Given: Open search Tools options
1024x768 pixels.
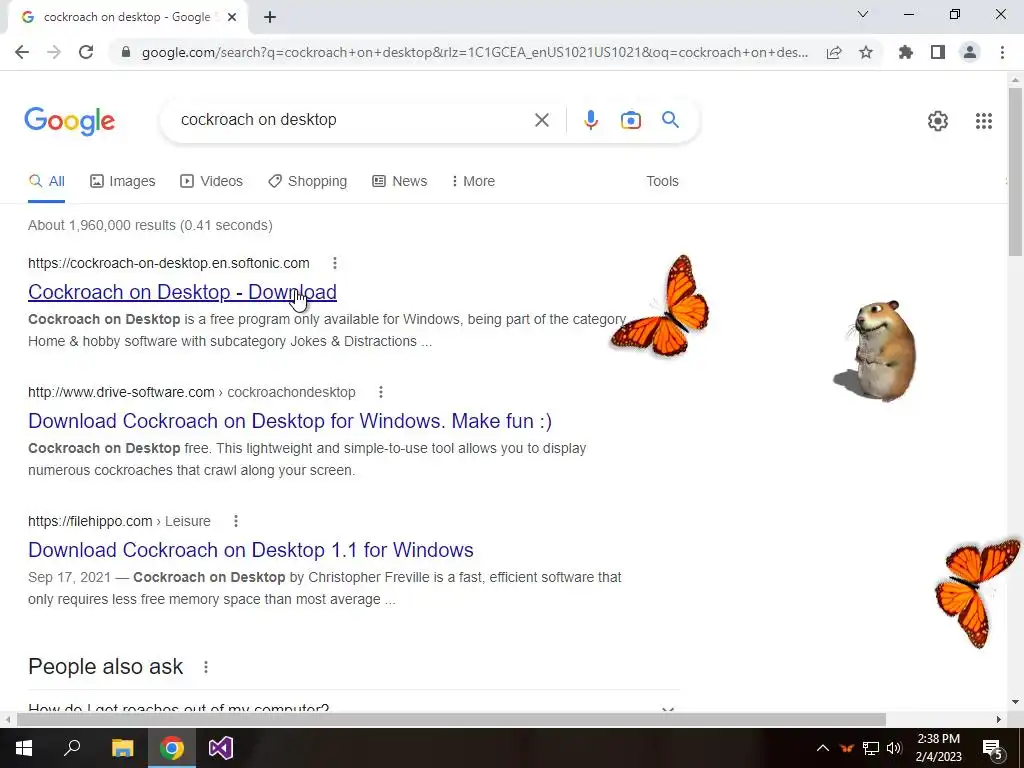Looking at the screenshot, I should coord(662,182).
